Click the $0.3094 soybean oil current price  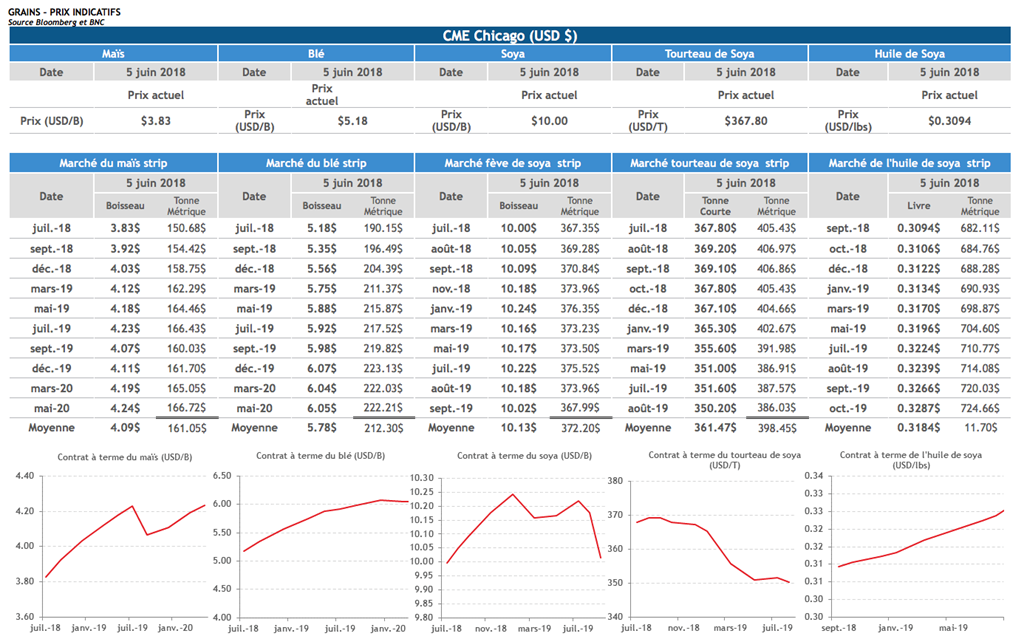coord(947,121)
